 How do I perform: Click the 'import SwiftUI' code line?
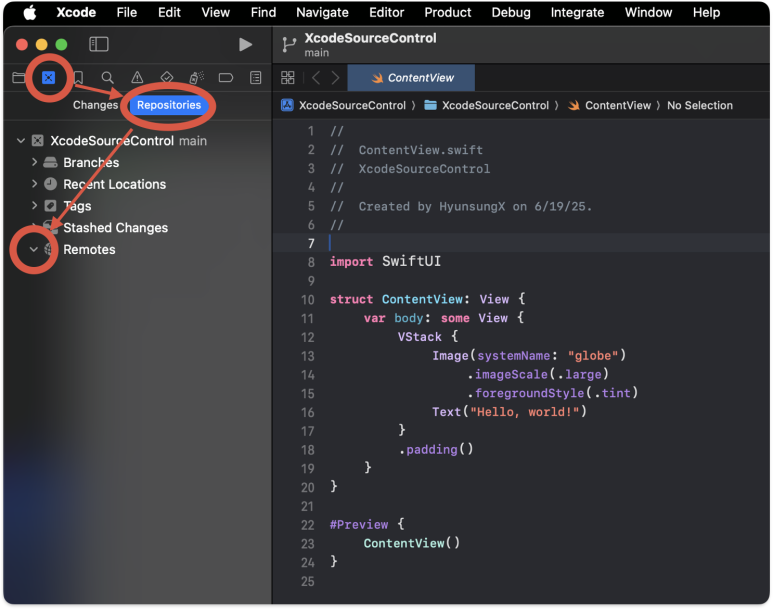tap(385, 261)
